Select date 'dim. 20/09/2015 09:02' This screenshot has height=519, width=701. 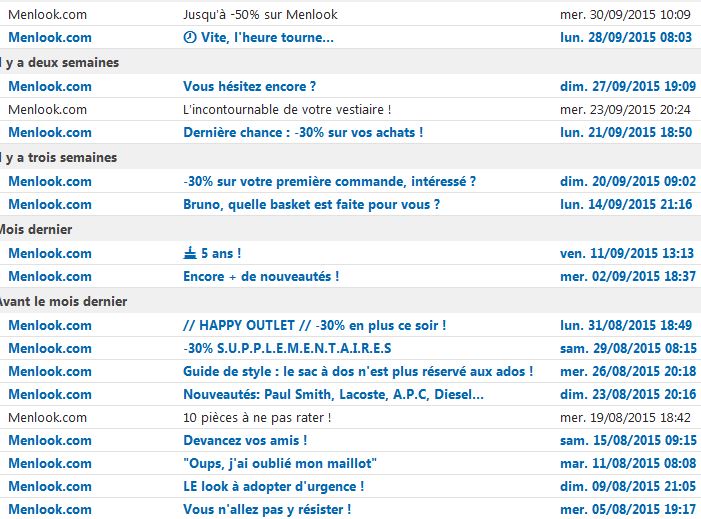pyautogui.click(x=628, y=181)
